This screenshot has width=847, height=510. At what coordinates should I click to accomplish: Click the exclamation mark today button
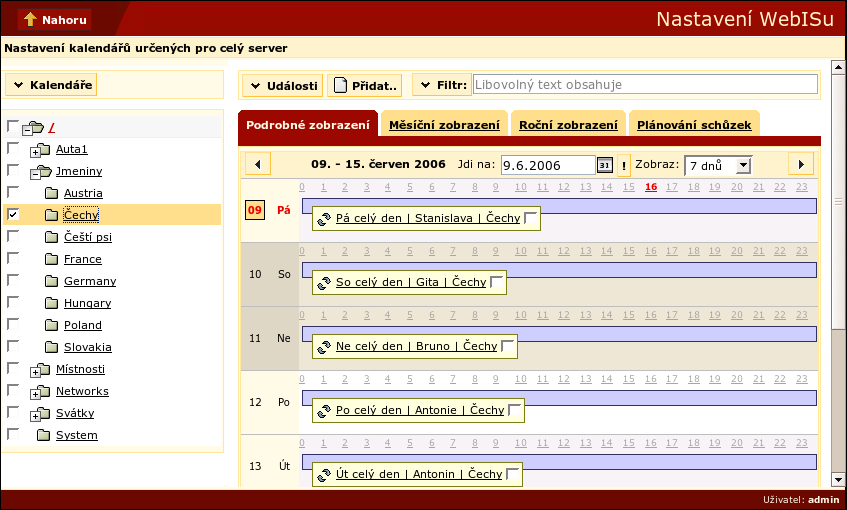pyautogui.click(x=623, y=165)
